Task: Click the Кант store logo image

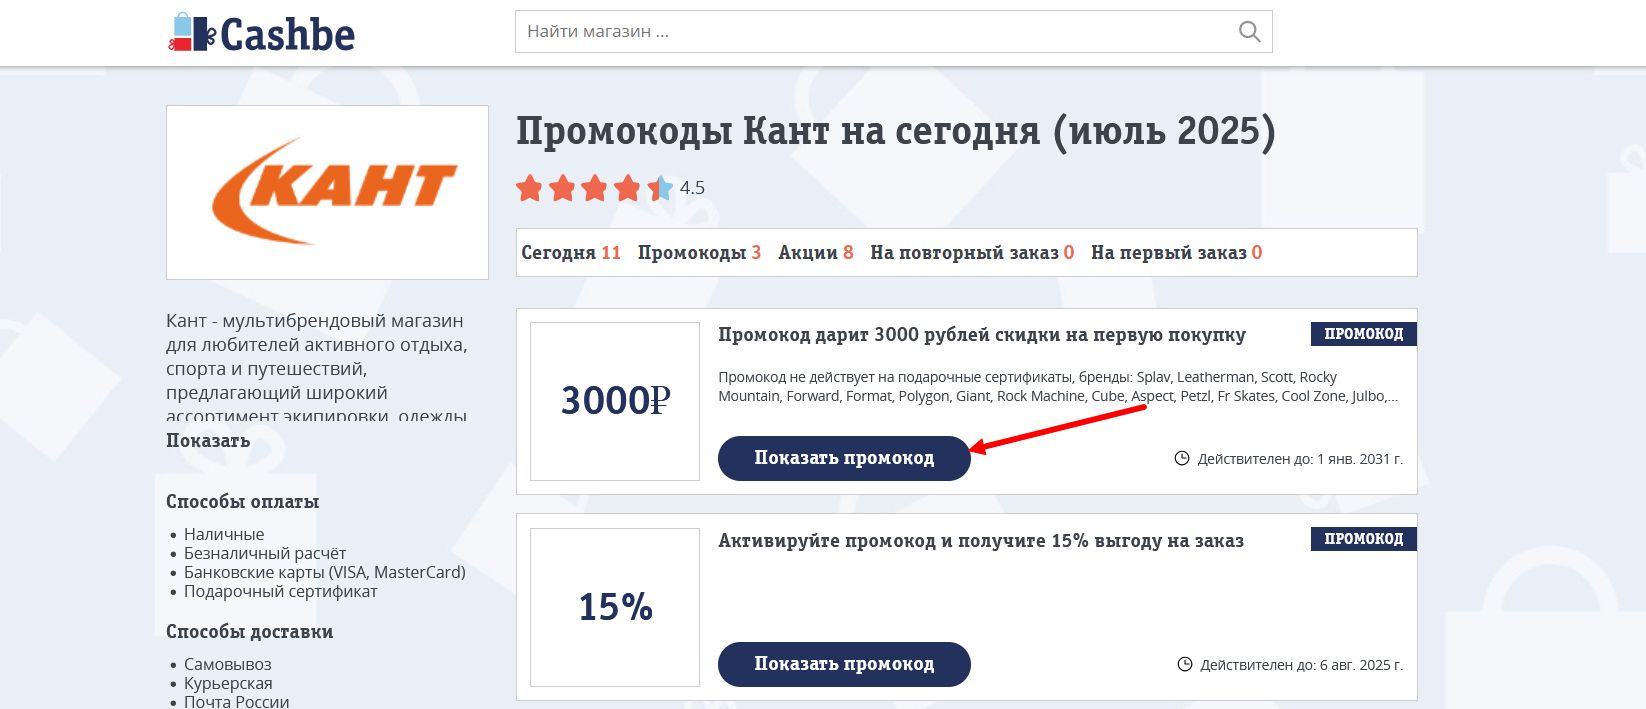Action: (x=327, y=192)
